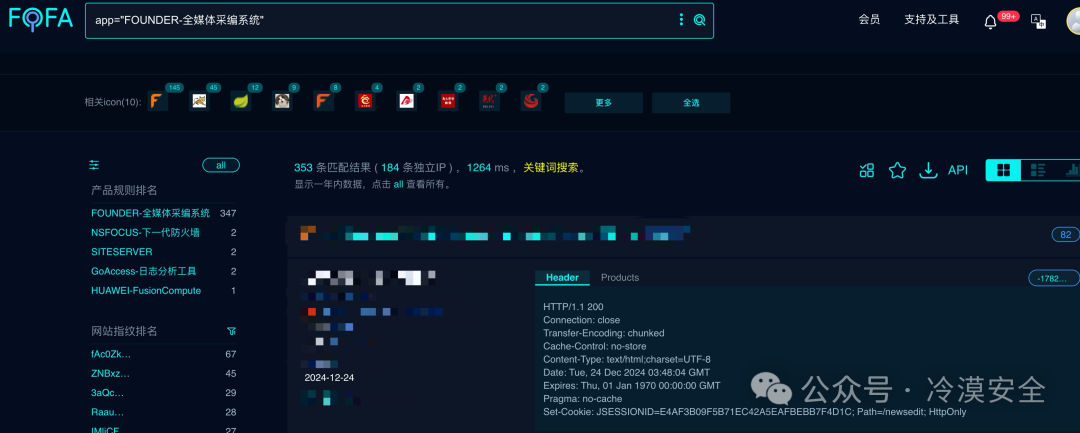Open the user avatar profile
Viewport: 1080px width, 433px height.
click(x=1072, y=21)
